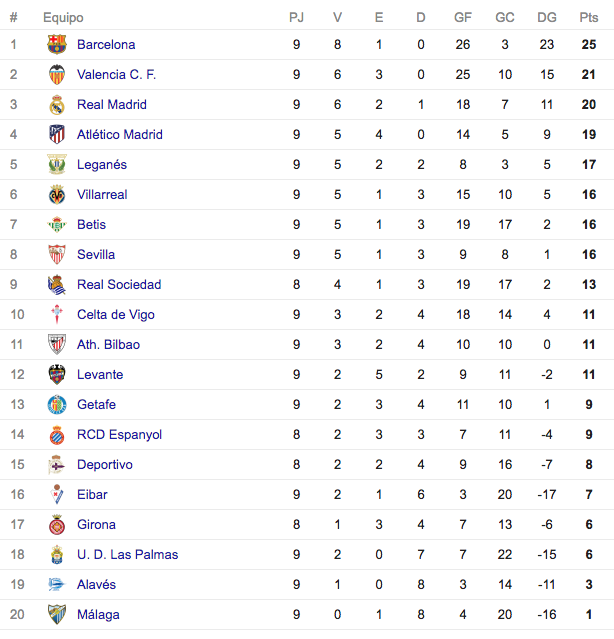This screenshot has width=614, height=639.
Task: Click the Atlético Madrid crest icon
Action: 57,134
